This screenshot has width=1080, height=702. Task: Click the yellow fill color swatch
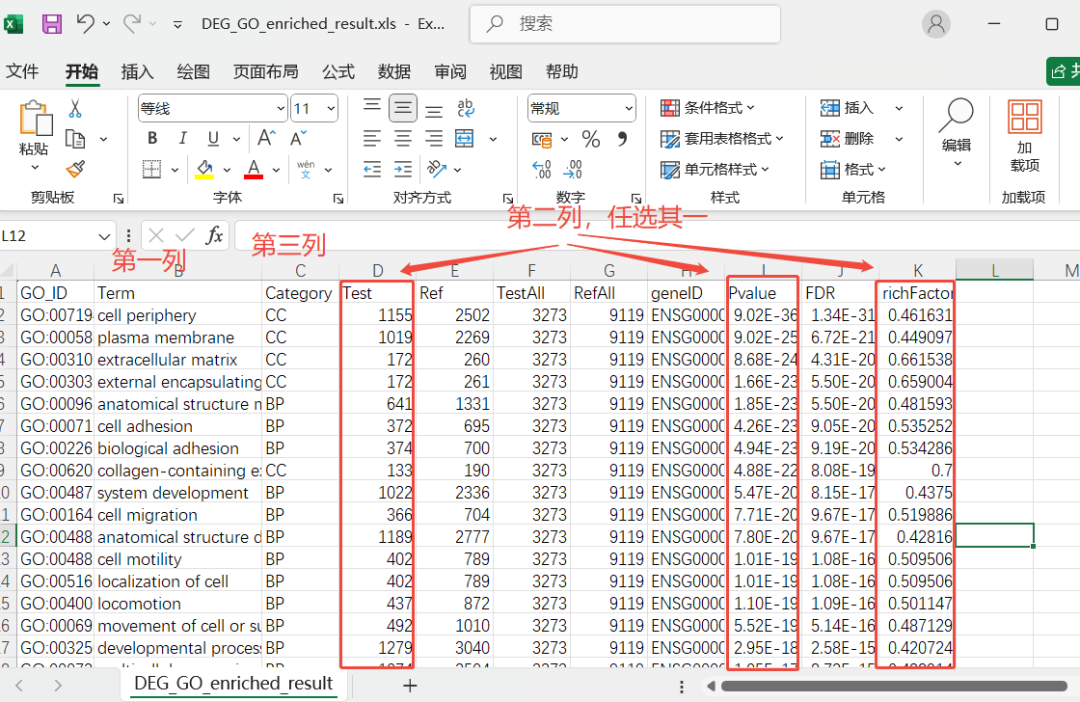205,169
